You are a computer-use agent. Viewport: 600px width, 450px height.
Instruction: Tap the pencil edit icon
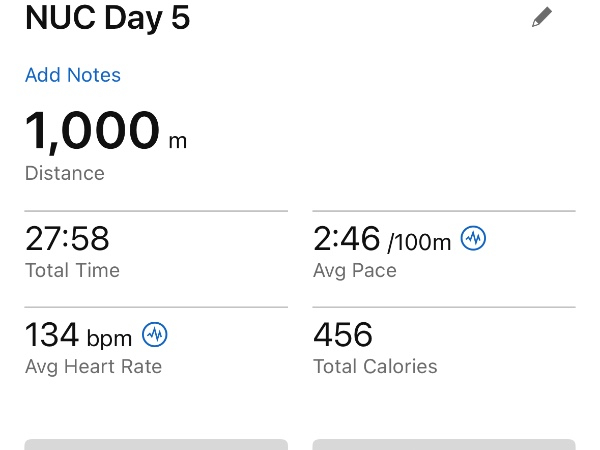pyautogui.click(x=542, y=17)
